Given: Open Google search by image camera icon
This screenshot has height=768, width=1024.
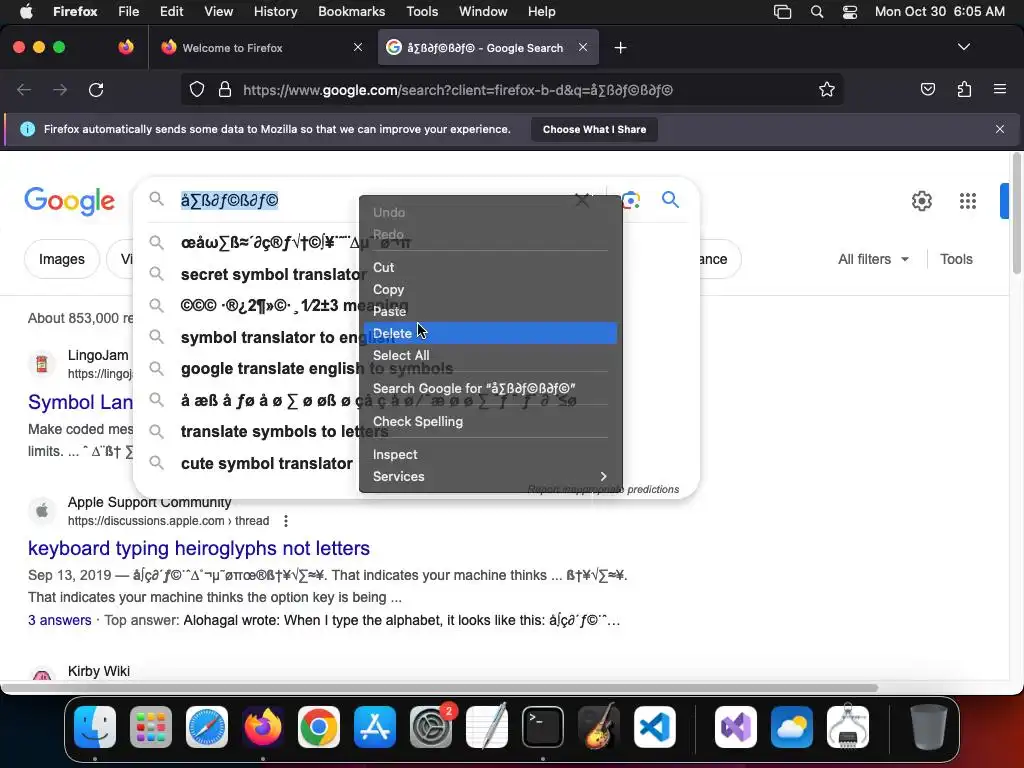Looking at the screenshot, I should coord(631,200).
